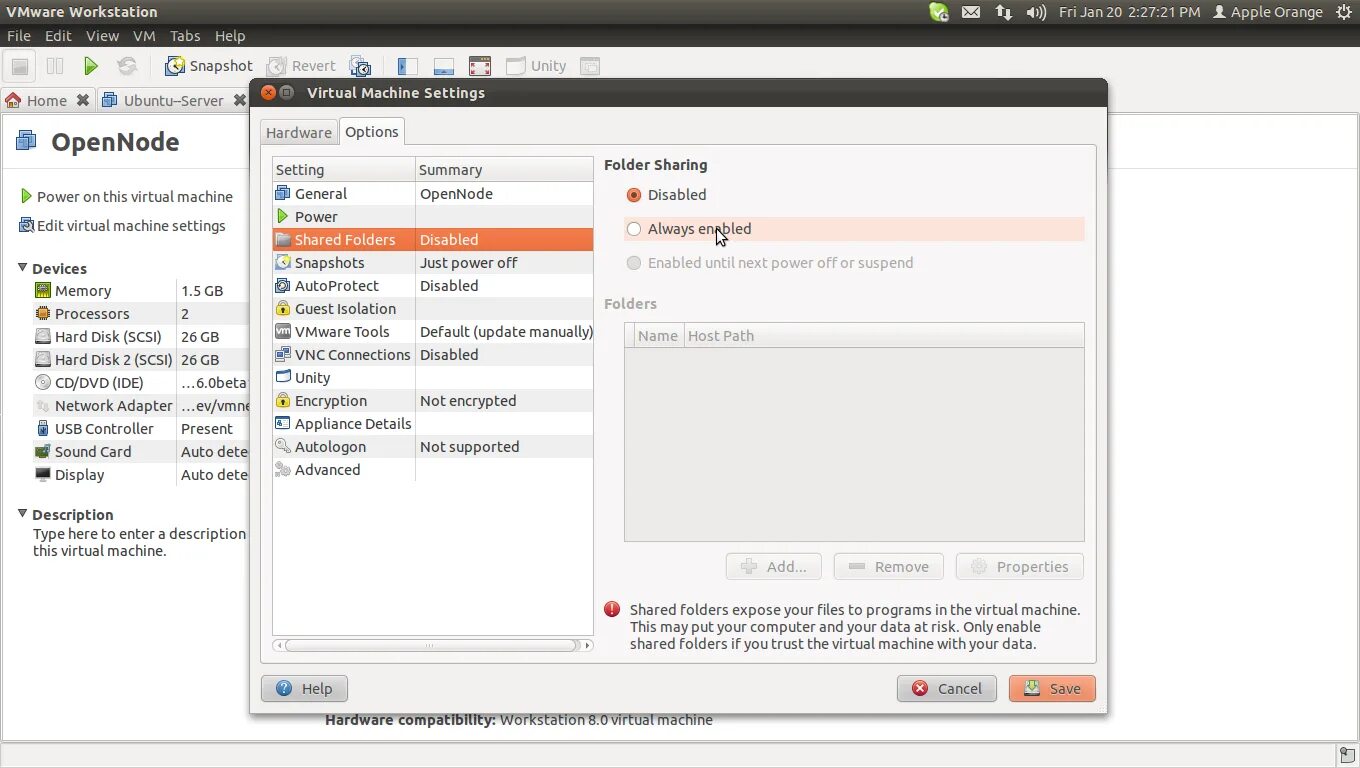
Task: Click the Cancel button
Action: coord(947,689)
